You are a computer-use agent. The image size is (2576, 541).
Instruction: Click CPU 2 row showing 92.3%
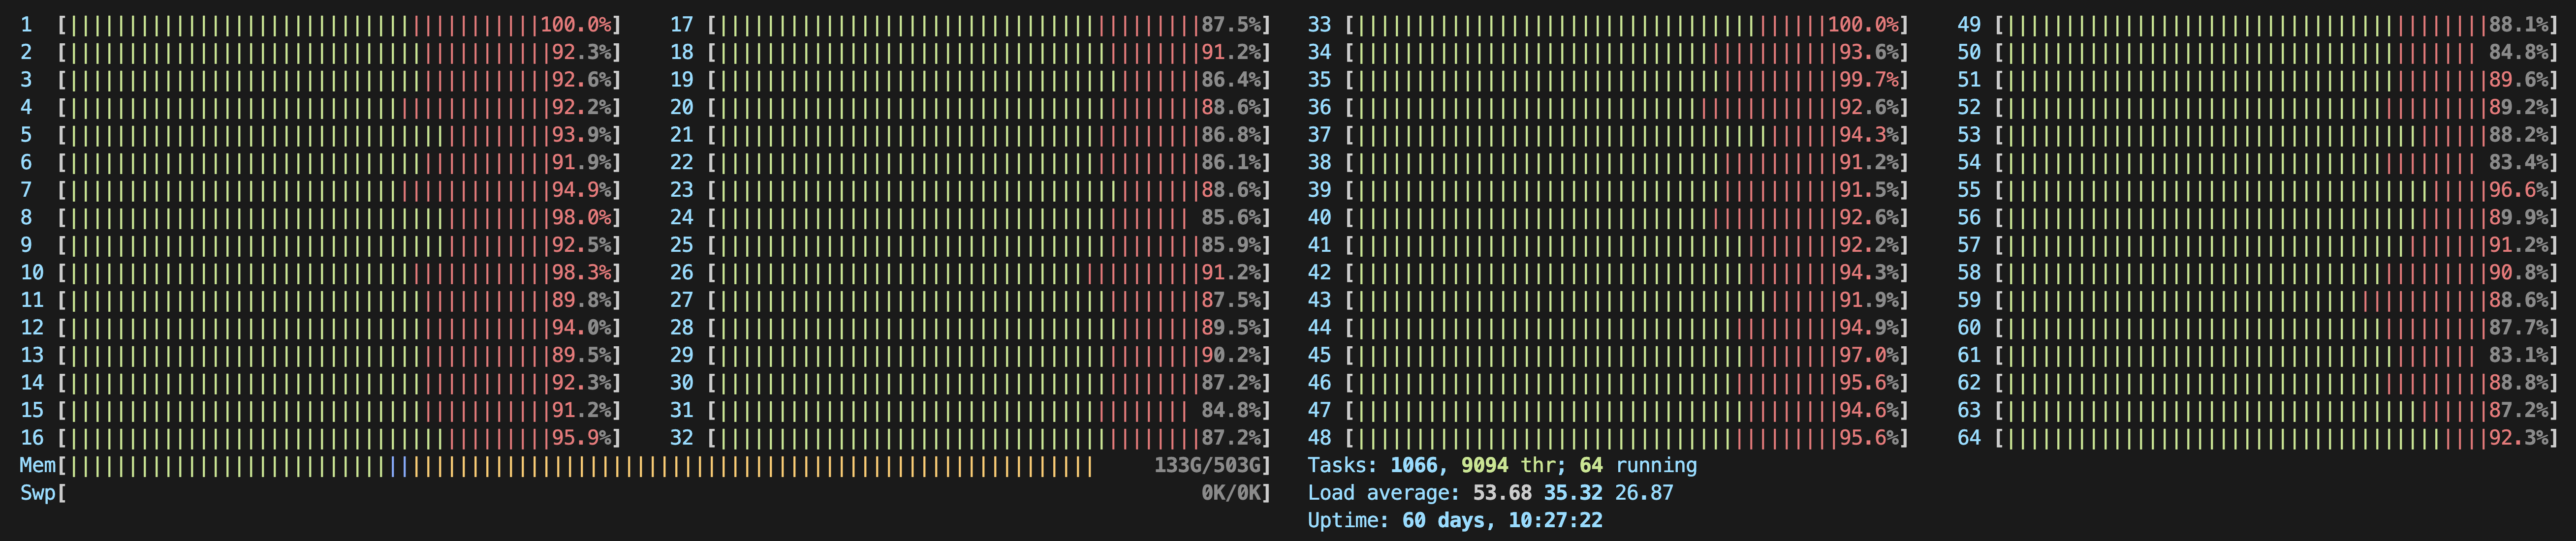321,52
